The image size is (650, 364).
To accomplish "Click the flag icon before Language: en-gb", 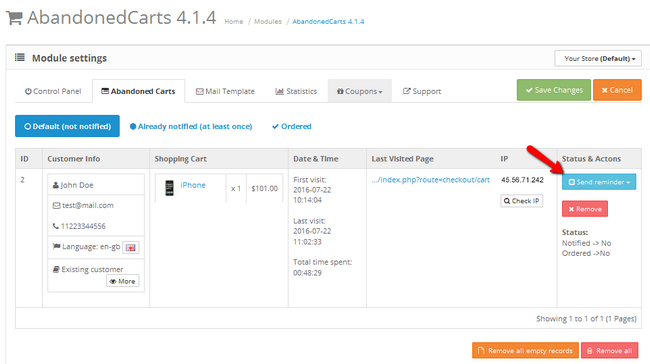I will click(x=57, y=247).
